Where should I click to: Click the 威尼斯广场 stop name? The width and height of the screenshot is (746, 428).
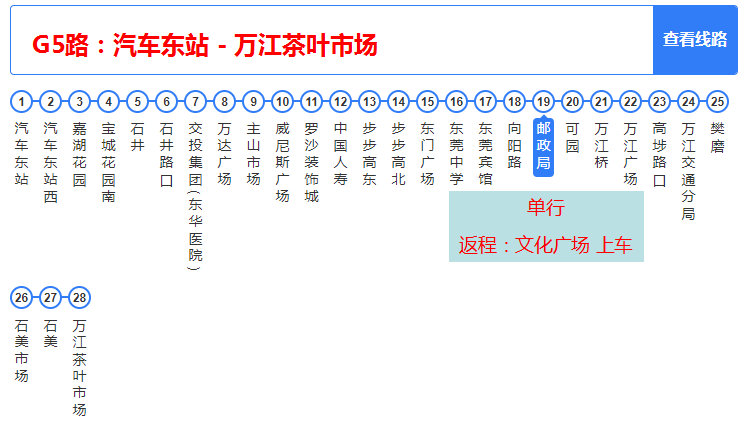[283, 163]
